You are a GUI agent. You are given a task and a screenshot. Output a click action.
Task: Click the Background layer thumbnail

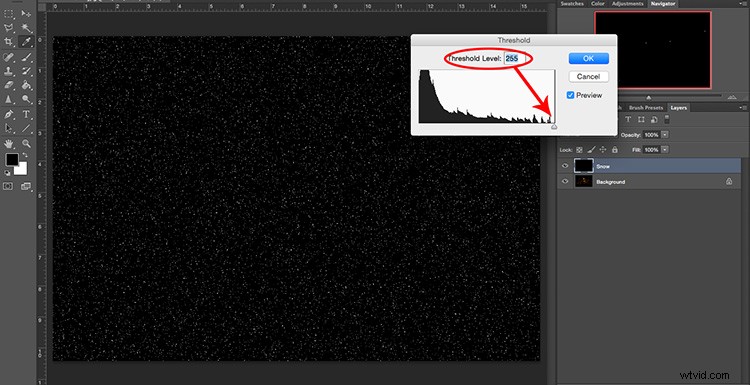point(584,182)
